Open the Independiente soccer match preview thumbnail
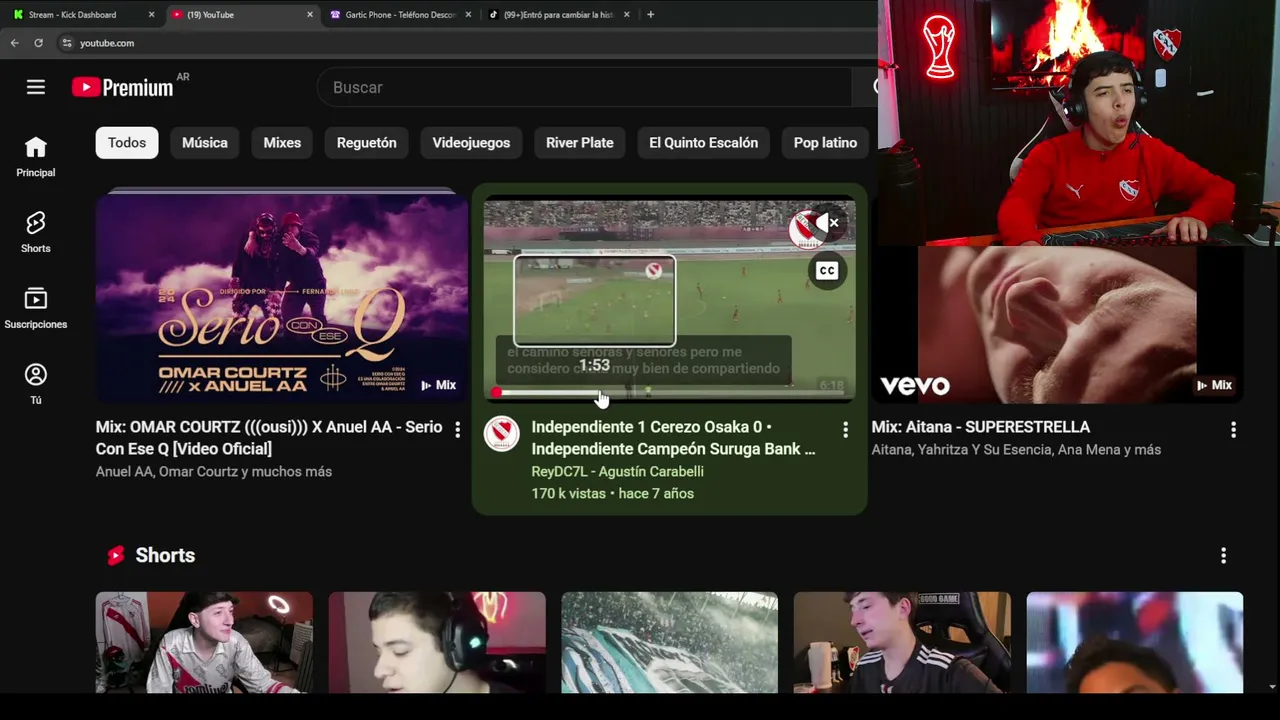Image resolution: width=1280 pixels, height=720 pixels. click(670, 298)
